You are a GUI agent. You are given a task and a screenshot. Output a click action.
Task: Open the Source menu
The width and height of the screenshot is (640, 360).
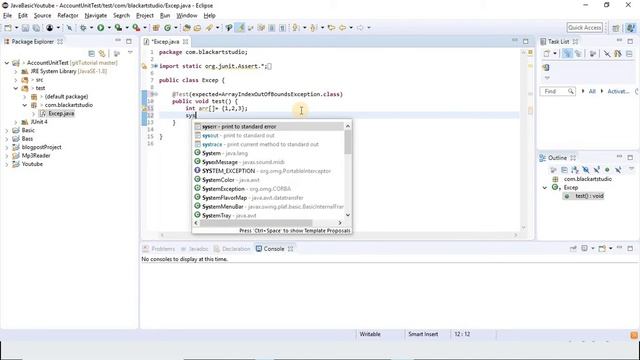click(42, 16)
